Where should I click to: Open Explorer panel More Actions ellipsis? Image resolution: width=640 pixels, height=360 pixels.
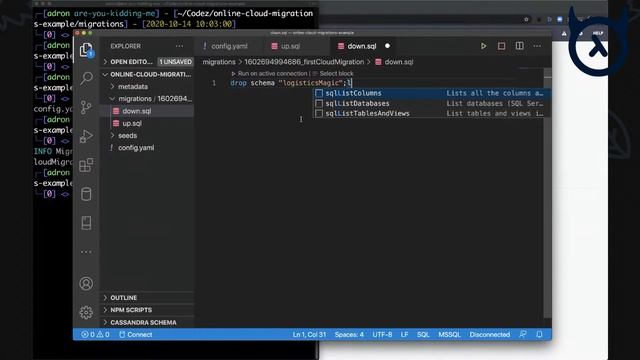pos(179,46)
